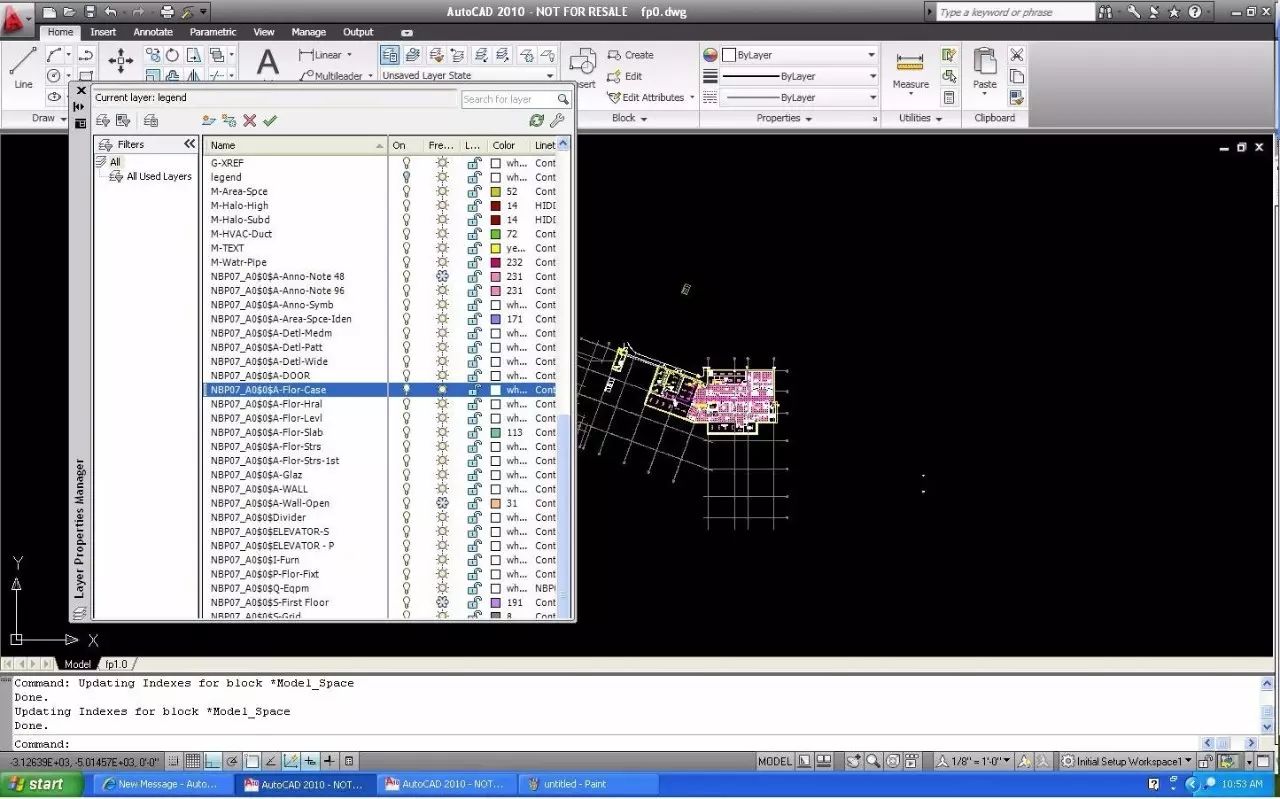This screenshot has height=799, width=1280.
Task: Click color swatch of M-HVAC-Duct layer
Action: click(x=495, y=234)
